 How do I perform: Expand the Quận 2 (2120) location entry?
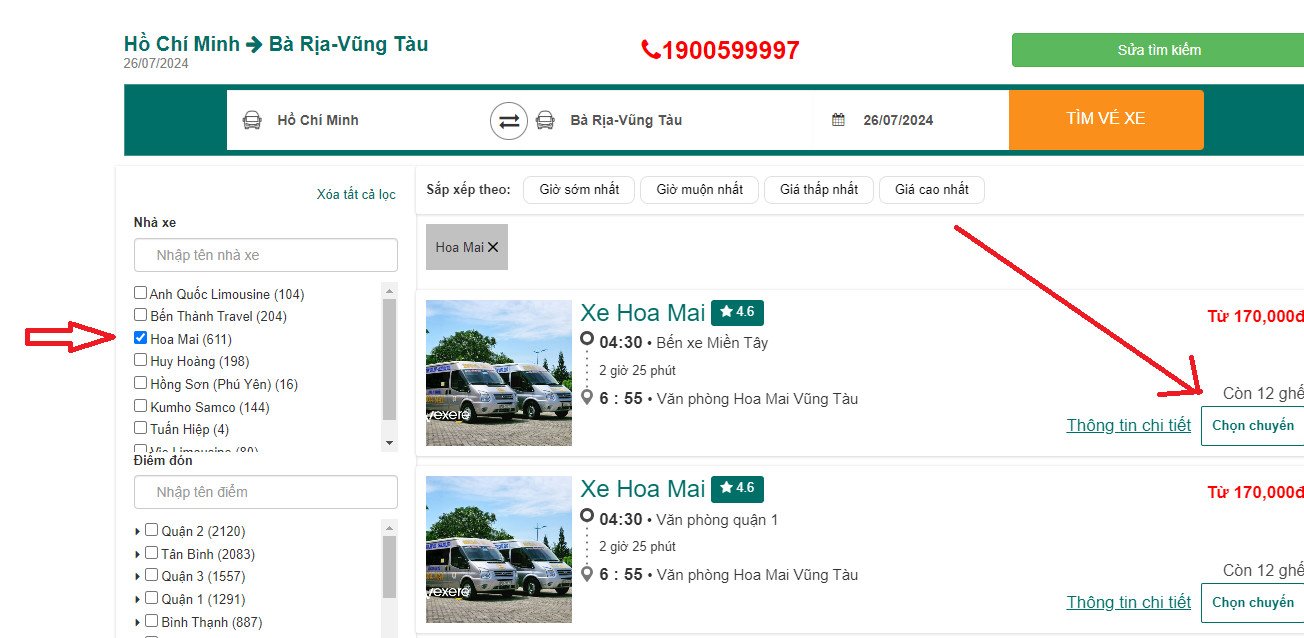[138, 530]
